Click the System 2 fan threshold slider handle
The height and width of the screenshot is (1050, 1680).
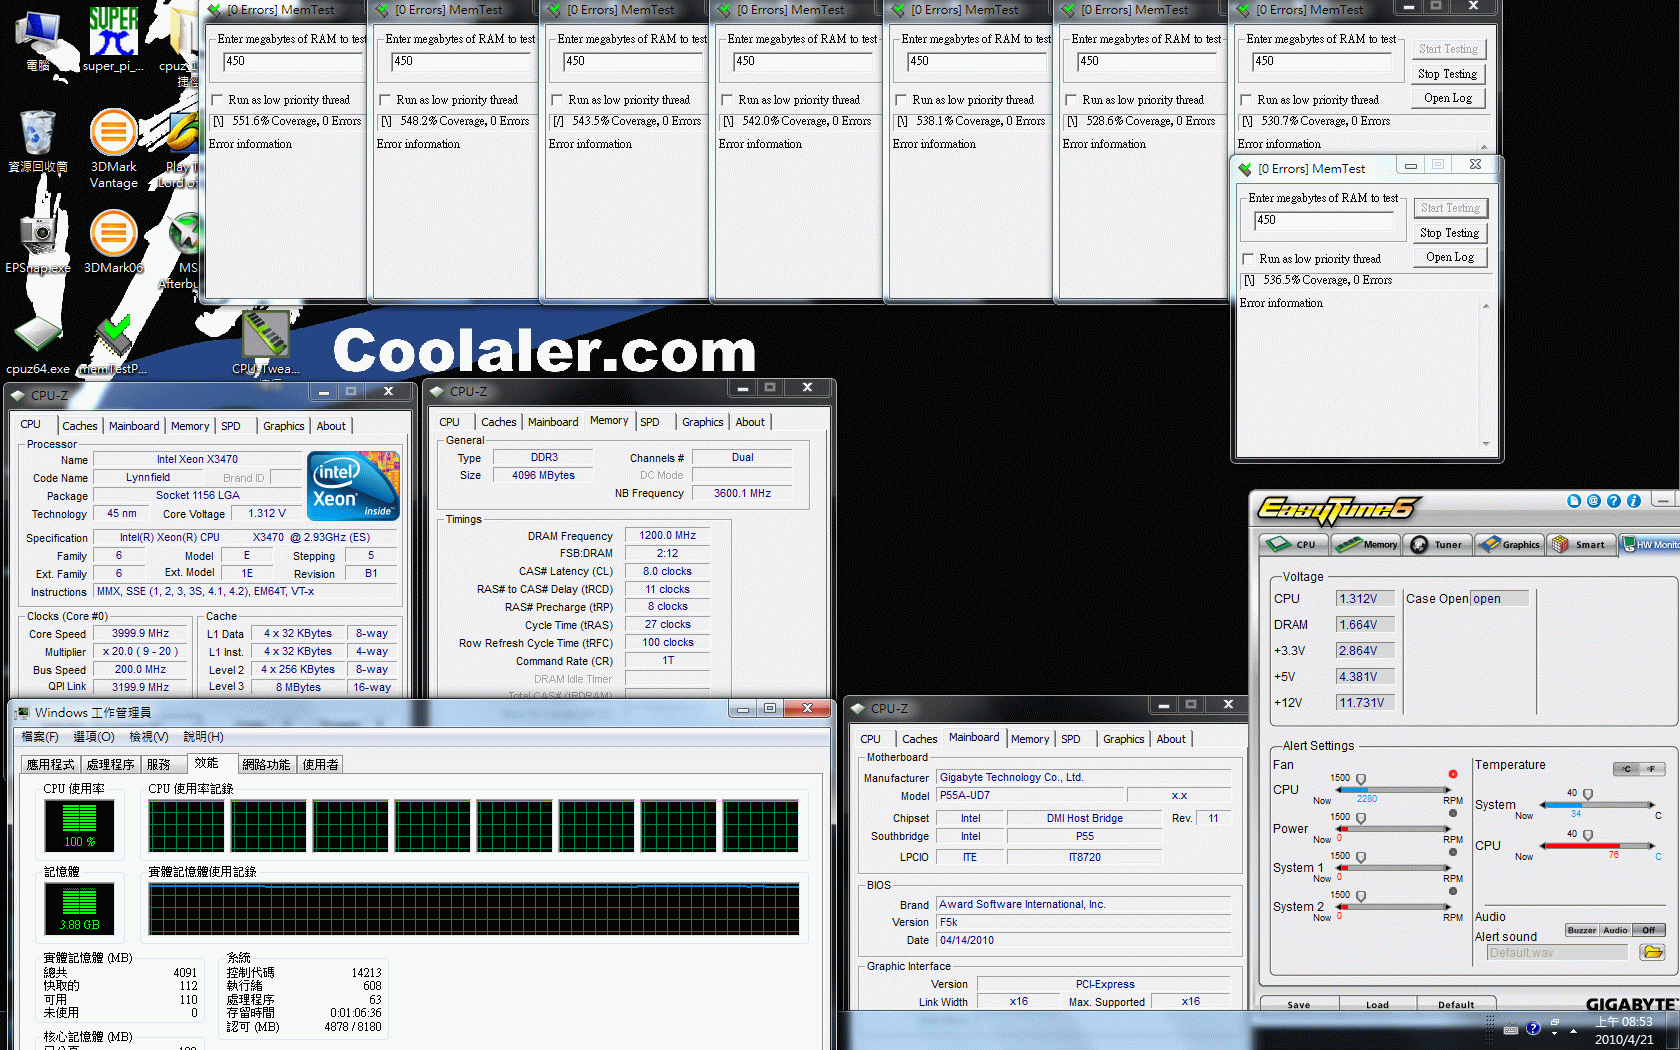click(x=1361, y=897)
